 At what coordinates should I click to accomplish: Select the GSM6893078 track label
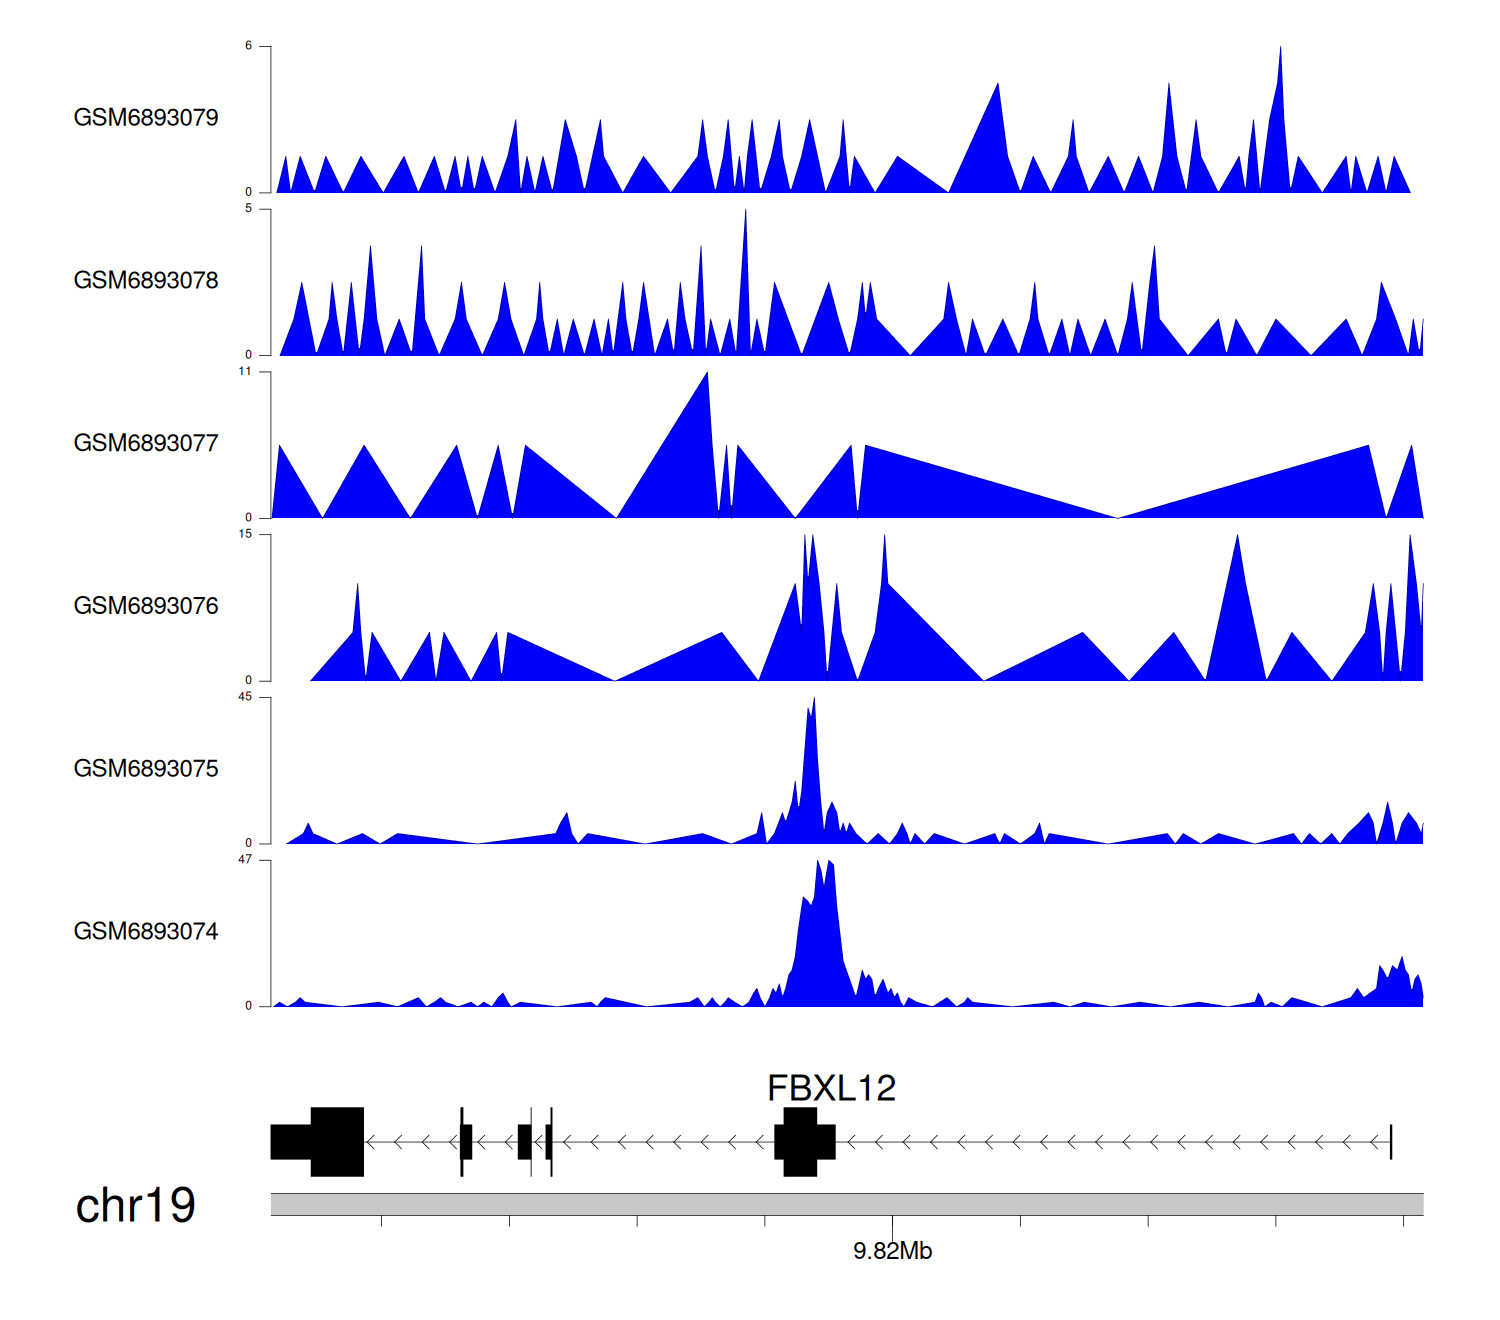tap(146, 281)
